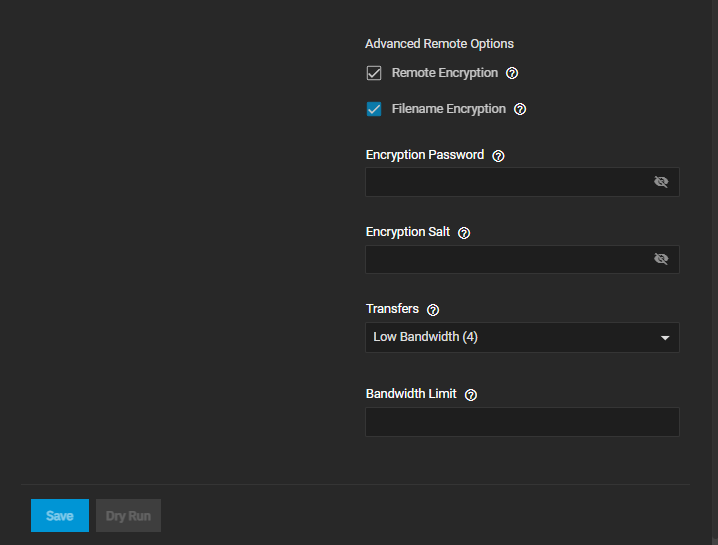Open the Low Bandwidth (4) selection box

[x=510, y=337]
